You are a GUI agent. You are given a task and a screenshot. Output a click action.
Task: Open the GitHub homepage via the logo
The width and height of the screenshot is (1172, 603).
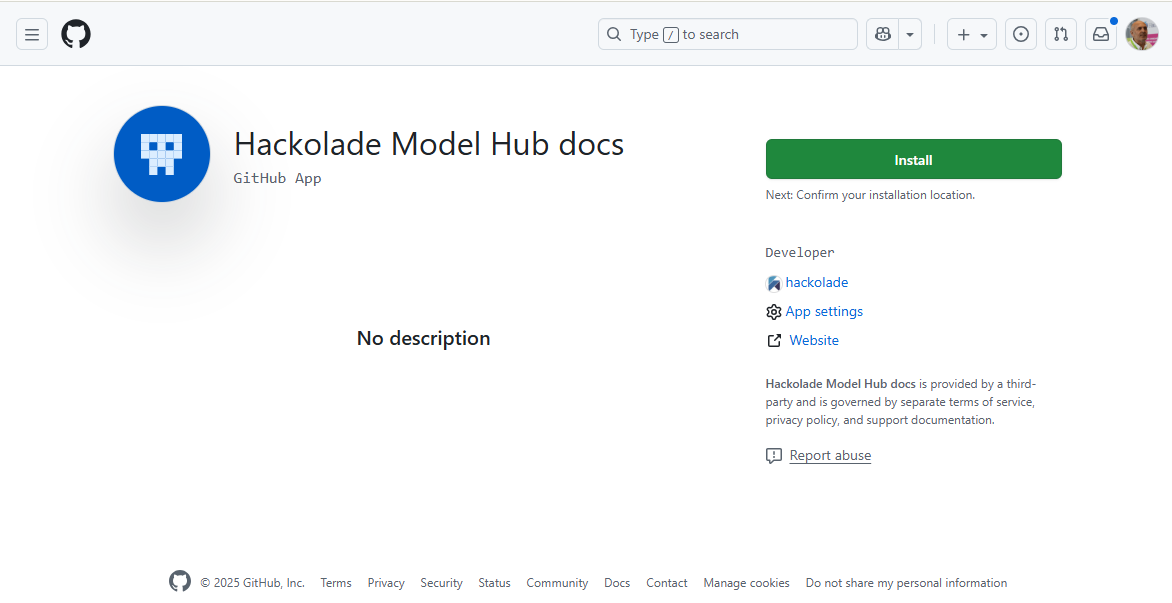(x=75, y=33)
